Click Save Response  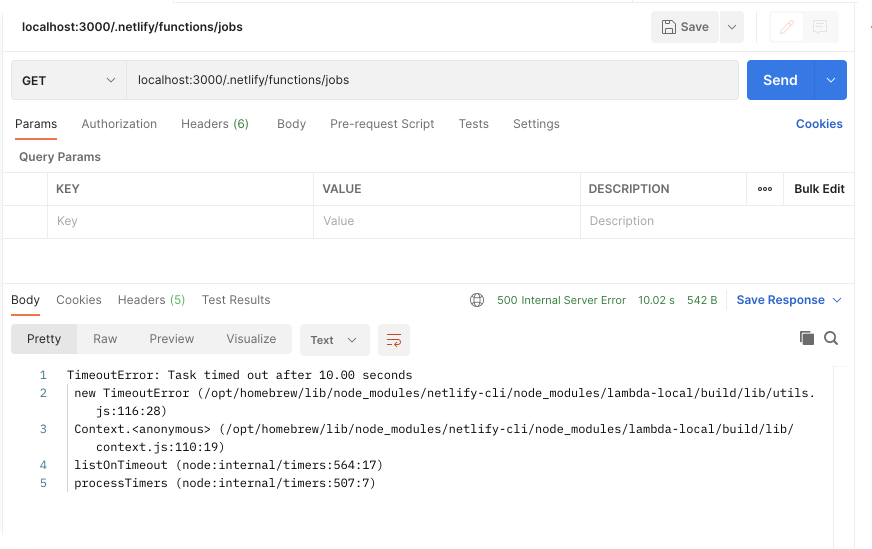[780, 300]
